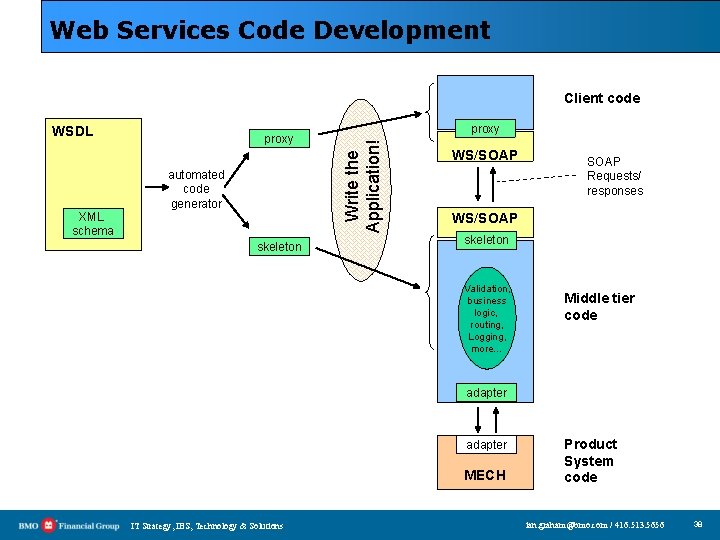
Task: Click the Middle tier code label
Action: point(599,307)
